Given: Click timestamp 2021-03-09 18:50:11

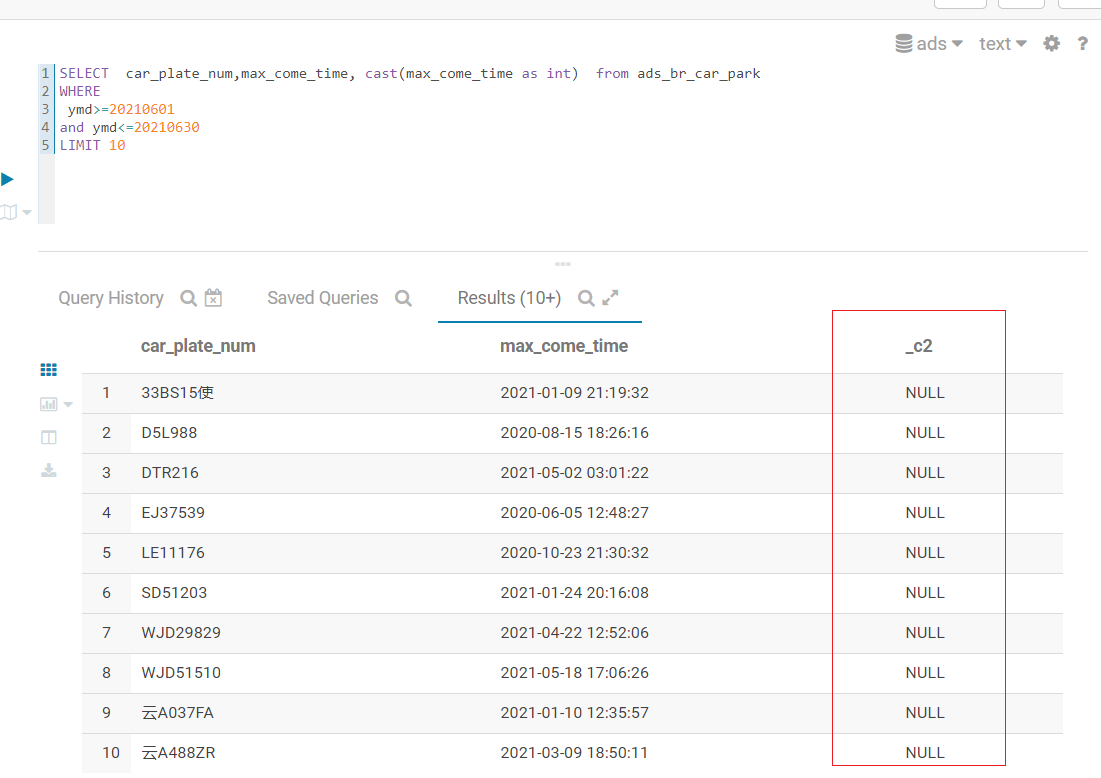Looking at the screenshot, I should tap(574, 753).
